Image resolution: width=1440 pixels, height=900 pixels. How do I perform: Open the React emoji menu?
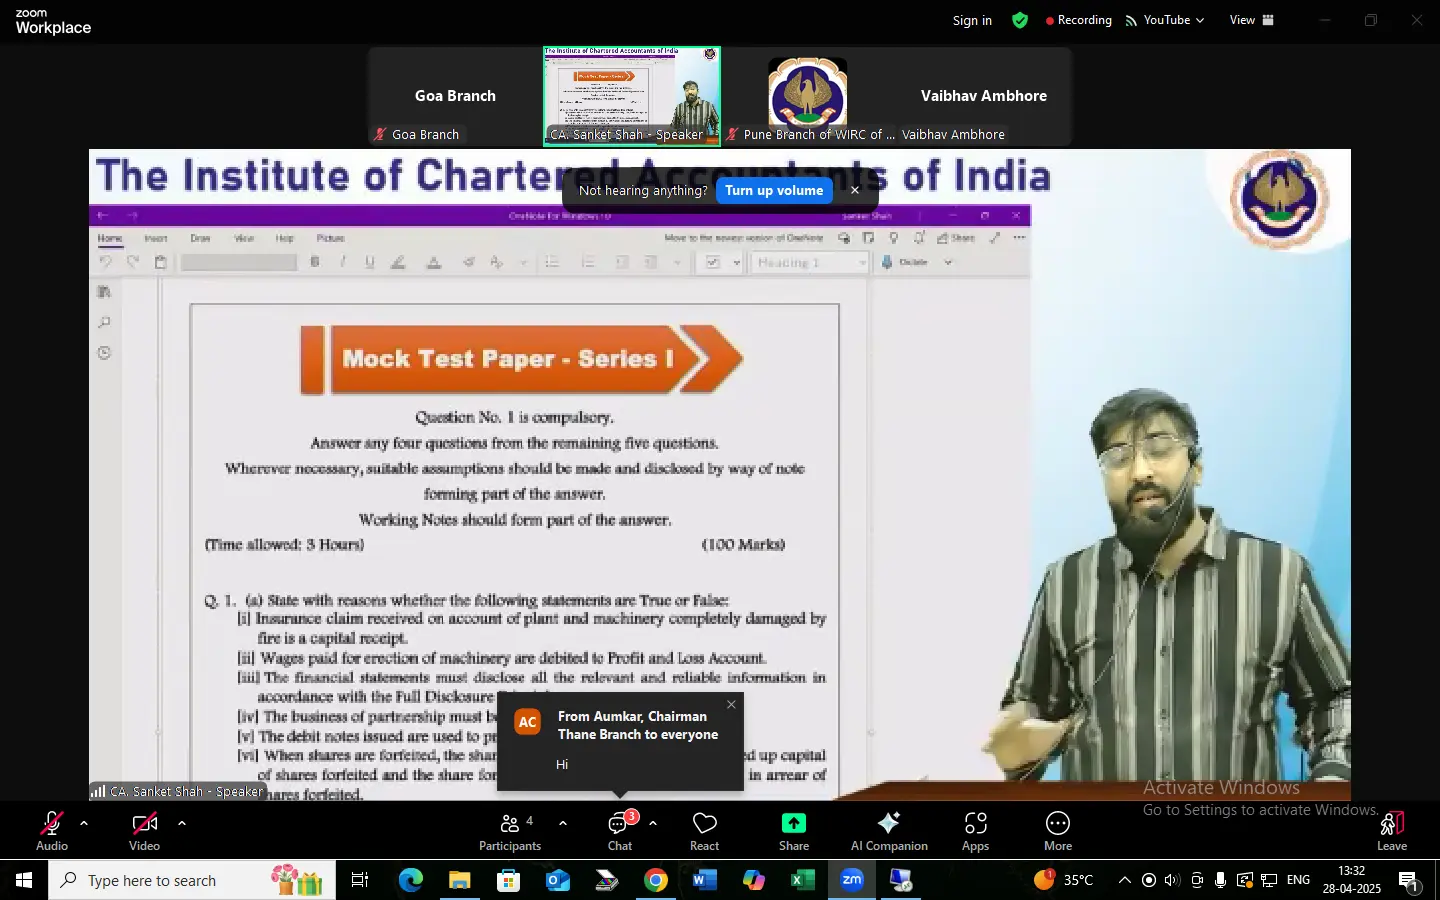pos(704,831)
